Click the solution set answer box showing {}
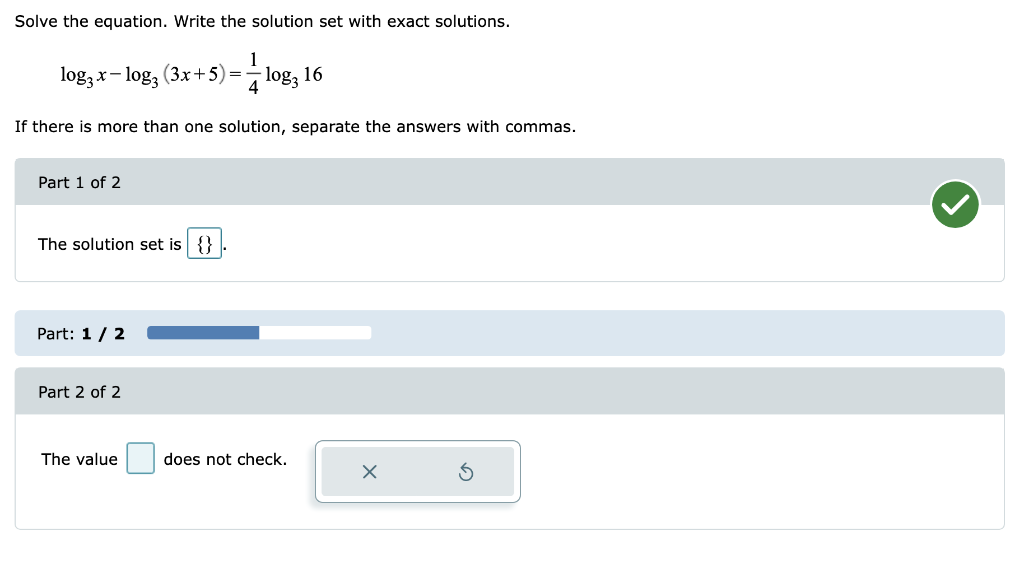 [204, 243]
